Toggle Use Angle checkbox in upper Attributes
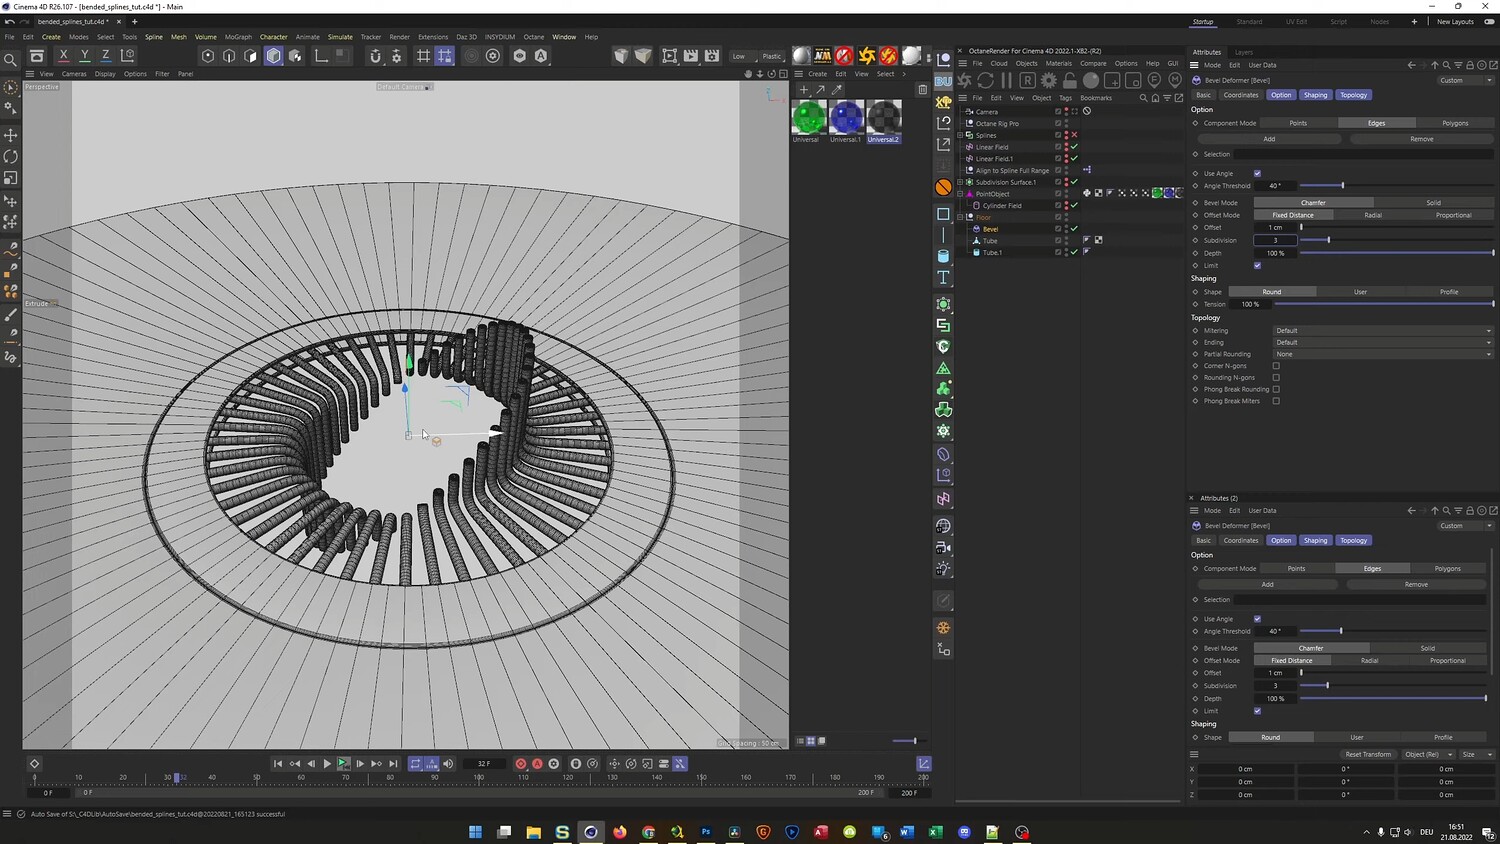 click(1257, 174)
